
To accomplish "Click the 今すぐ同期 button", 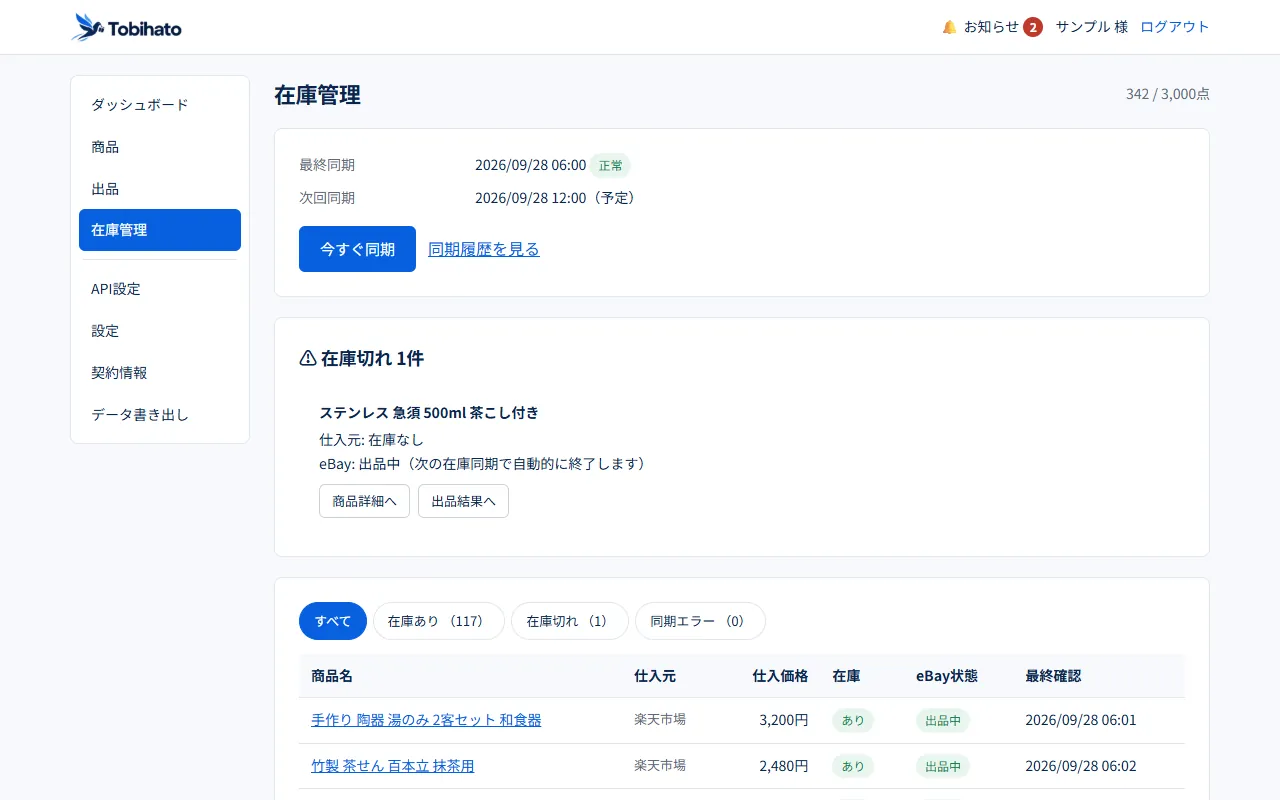I will (357, 249).
